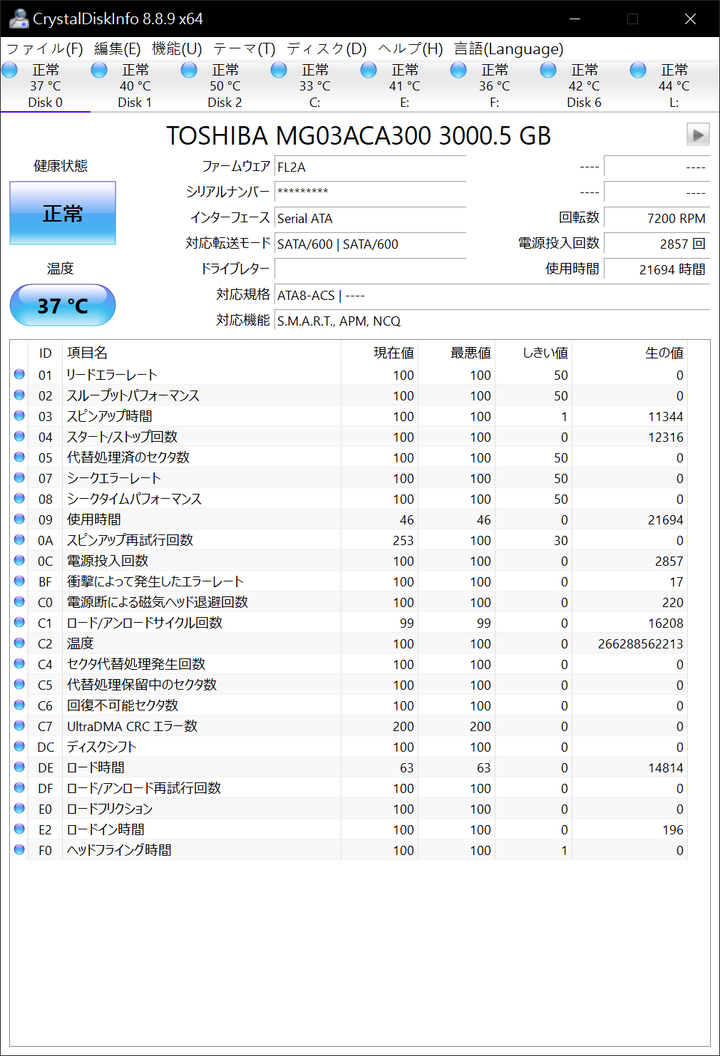
Task: Click status orb for Disk 1
Action: pos(100,69)
